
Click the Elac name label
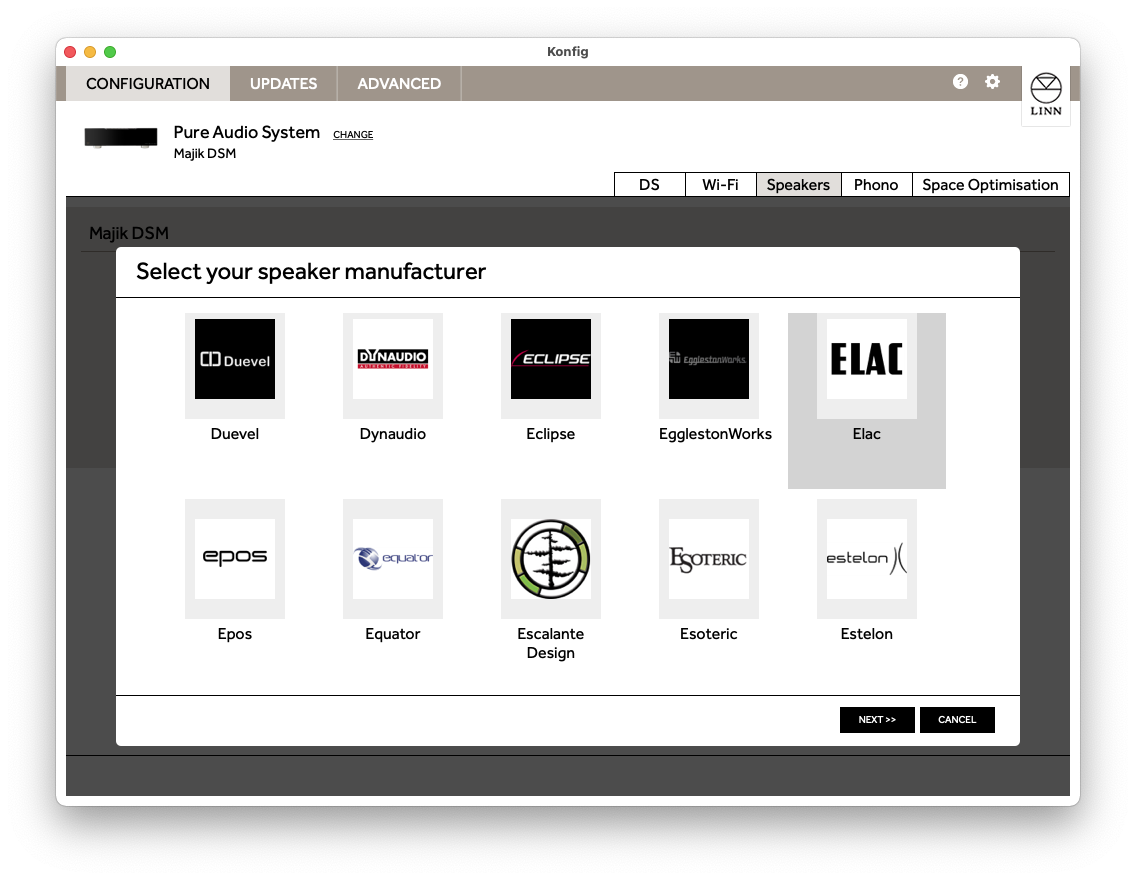[866, 434]
